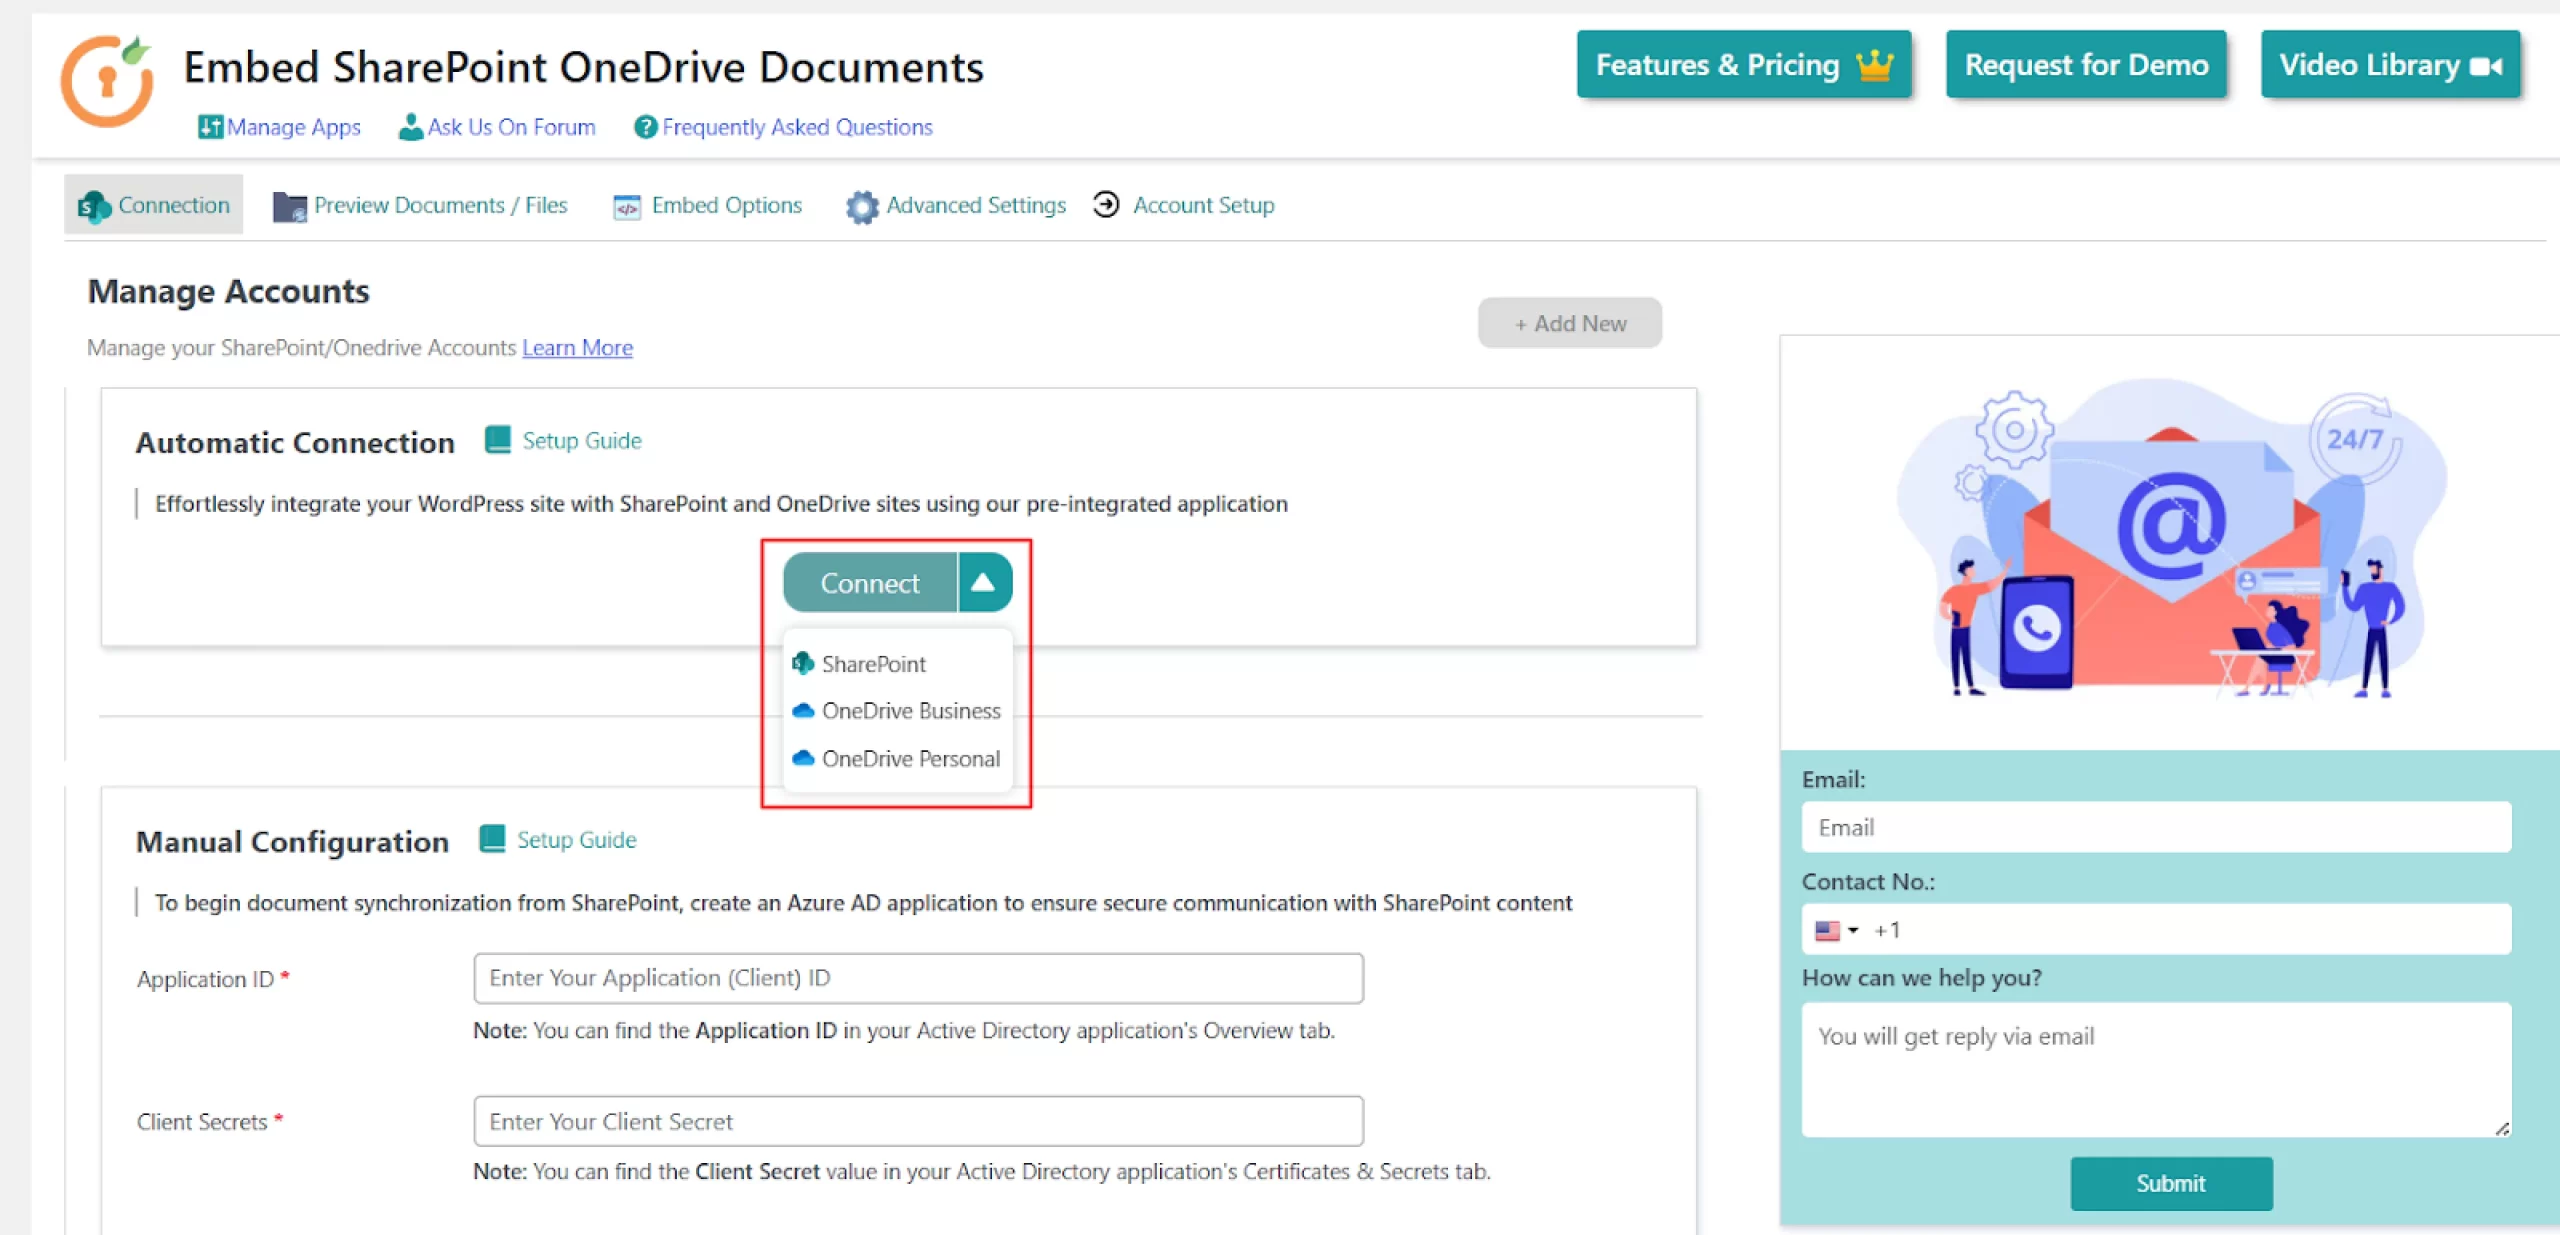The image size is (2560, 1235).
Task: Click the Connection tab icon
Action: click(94, 205)
